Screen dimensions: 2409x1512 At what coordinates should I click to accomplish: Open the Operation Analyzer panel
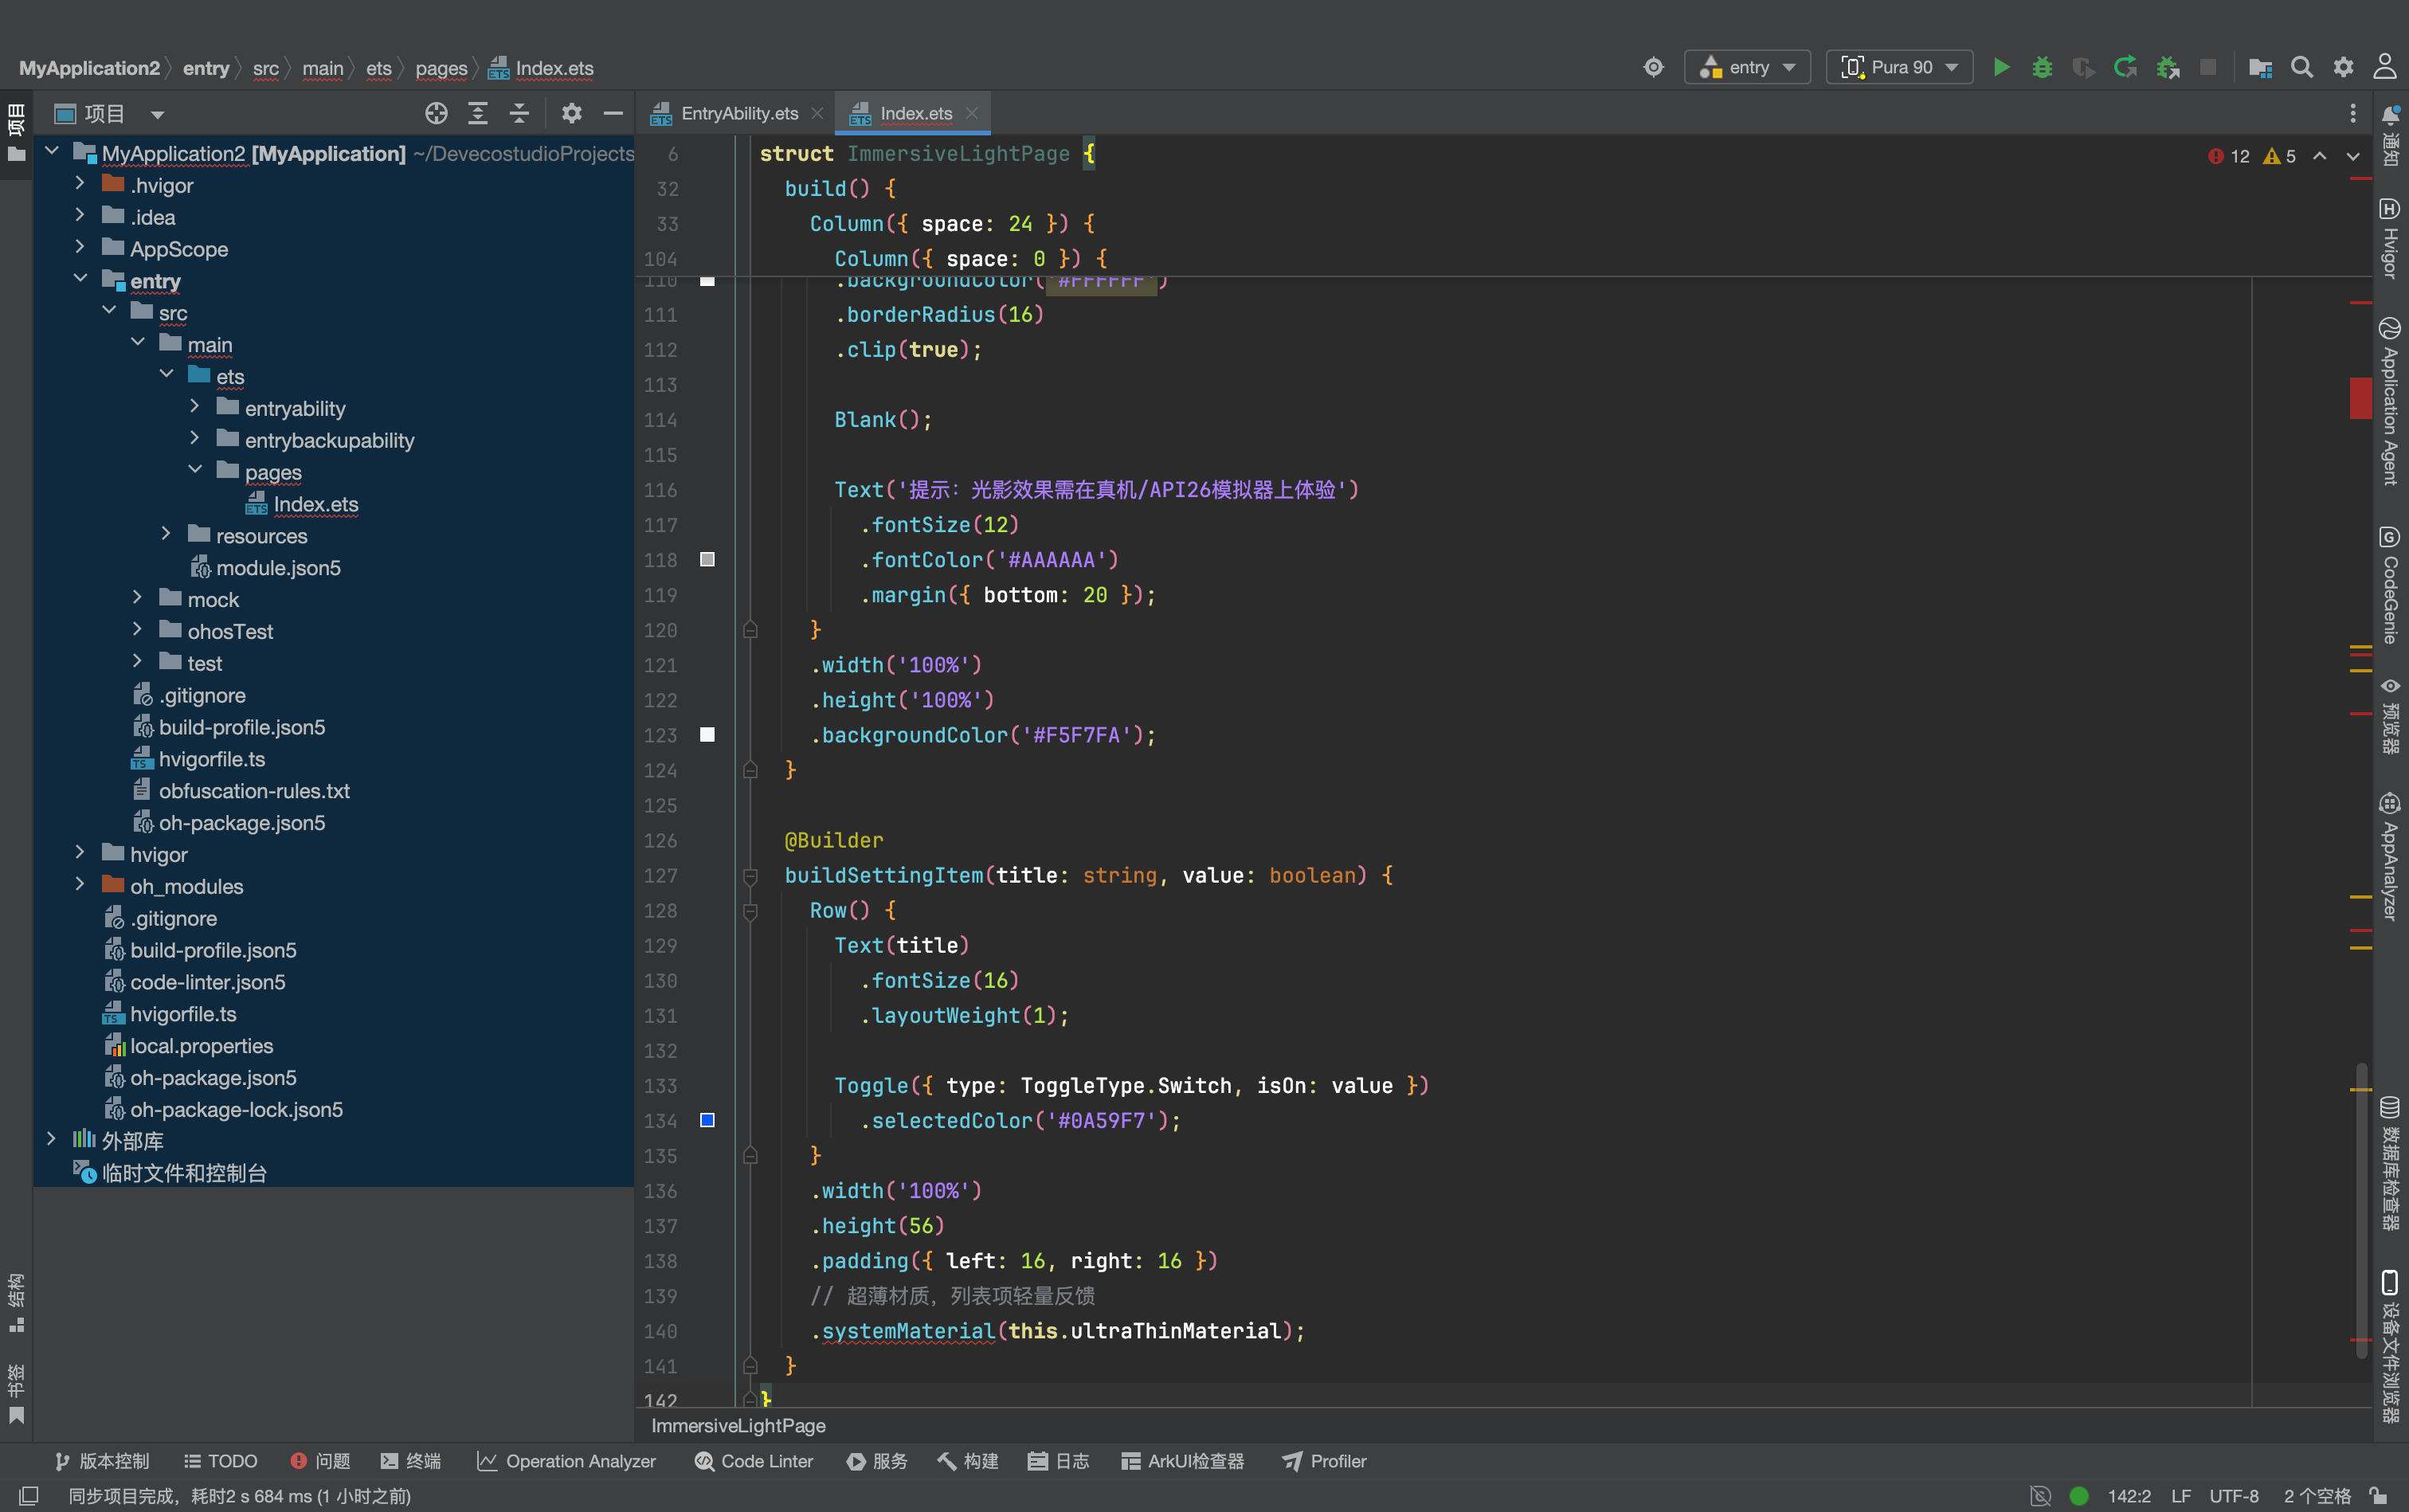point(566,1461)
